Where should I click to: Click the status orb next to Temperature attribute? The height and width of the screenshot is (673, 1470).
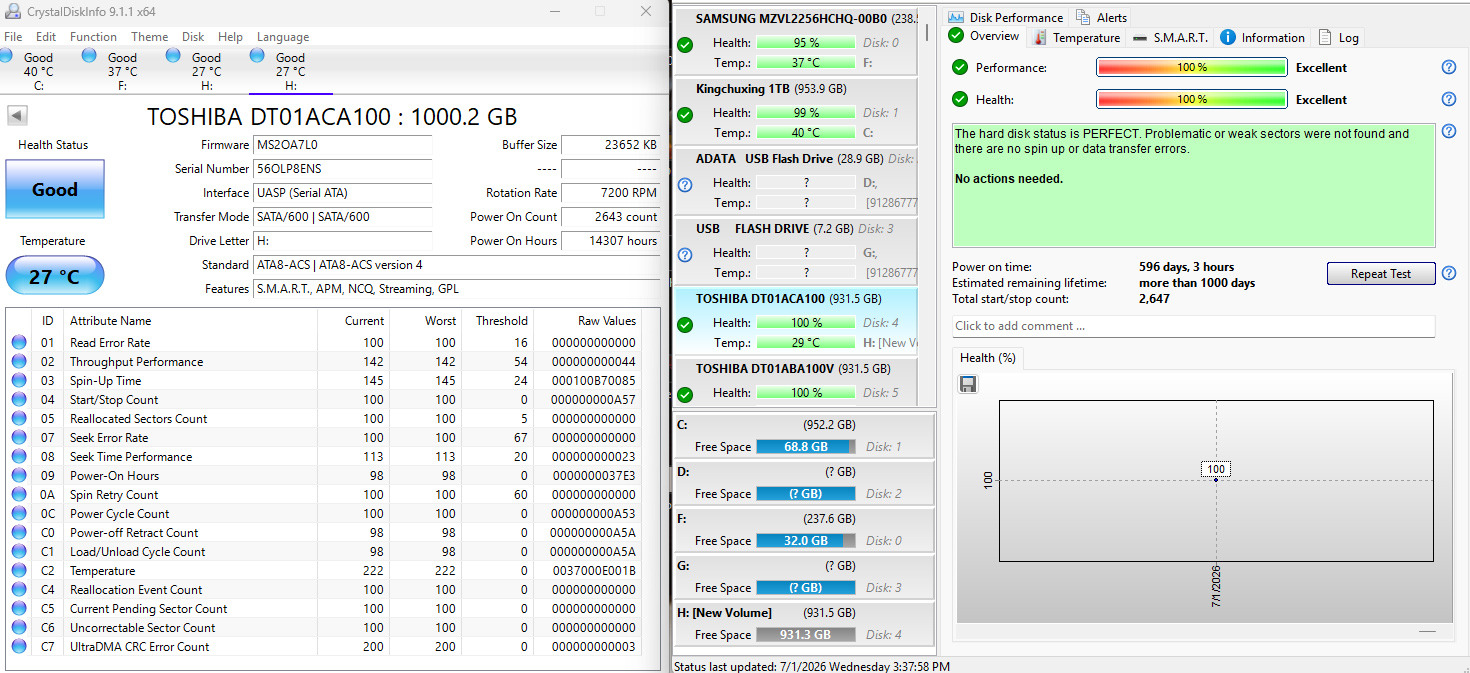18,571
